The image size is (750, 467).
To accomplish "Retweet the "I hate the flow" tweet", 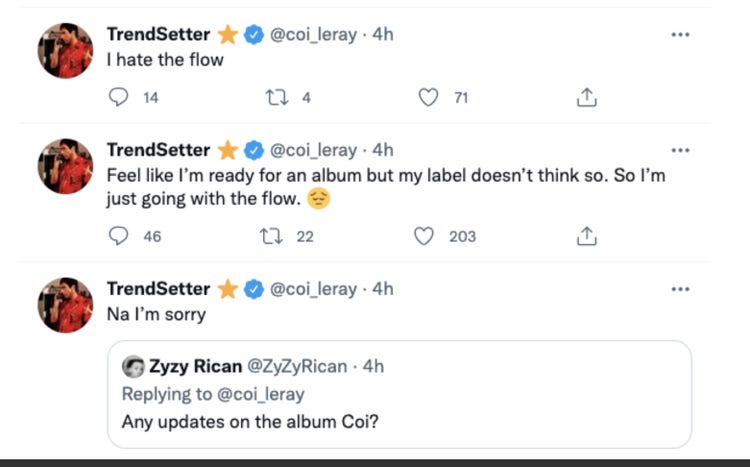I will 273,97.
